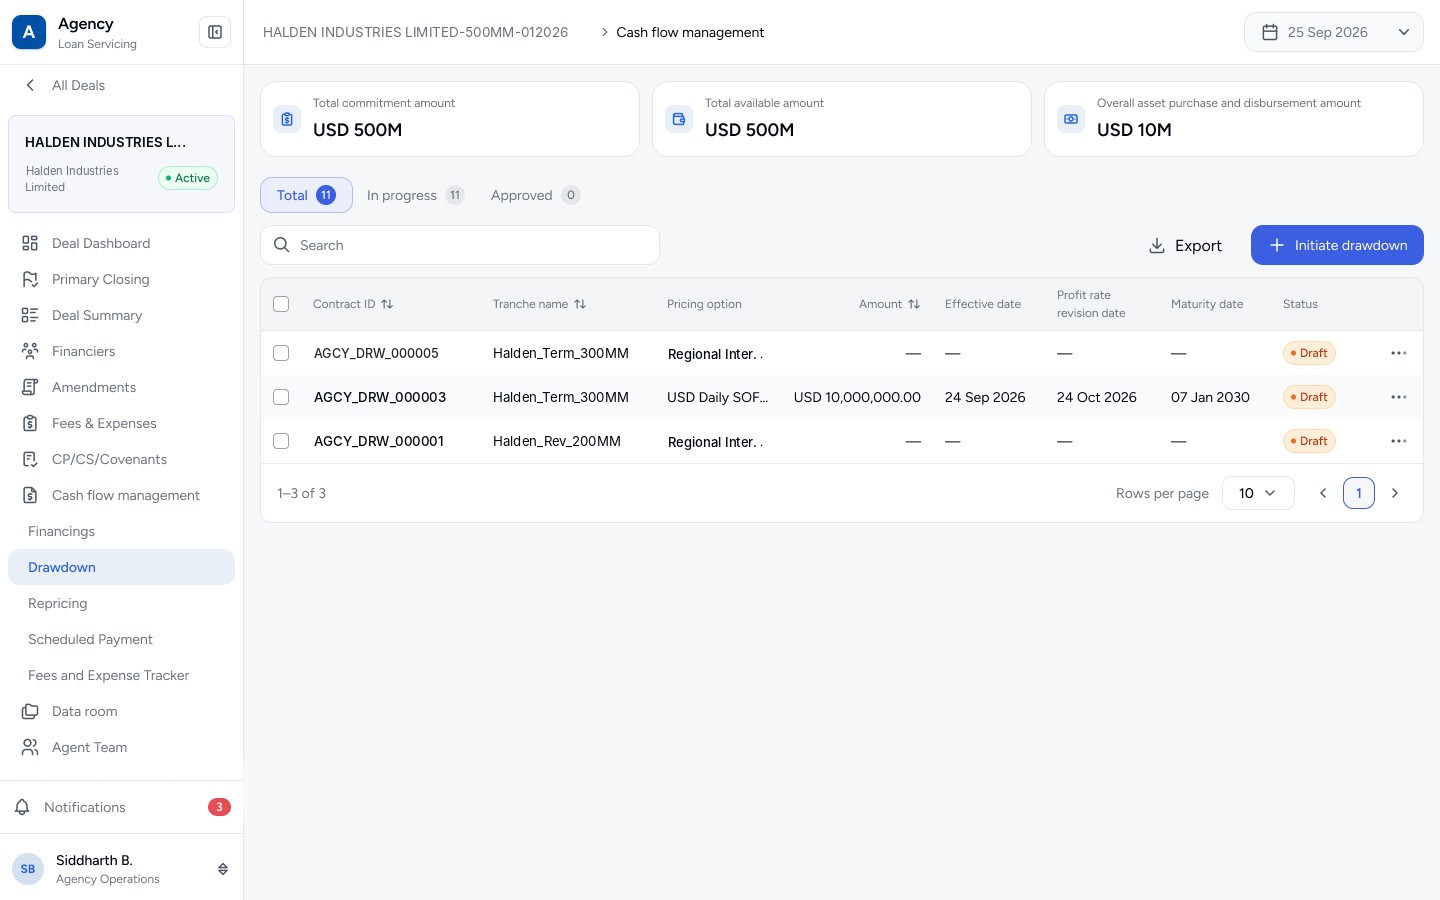1440x900 pixels.
Task: Open the rows per page dropdown
Action: tap(1258, 493)
